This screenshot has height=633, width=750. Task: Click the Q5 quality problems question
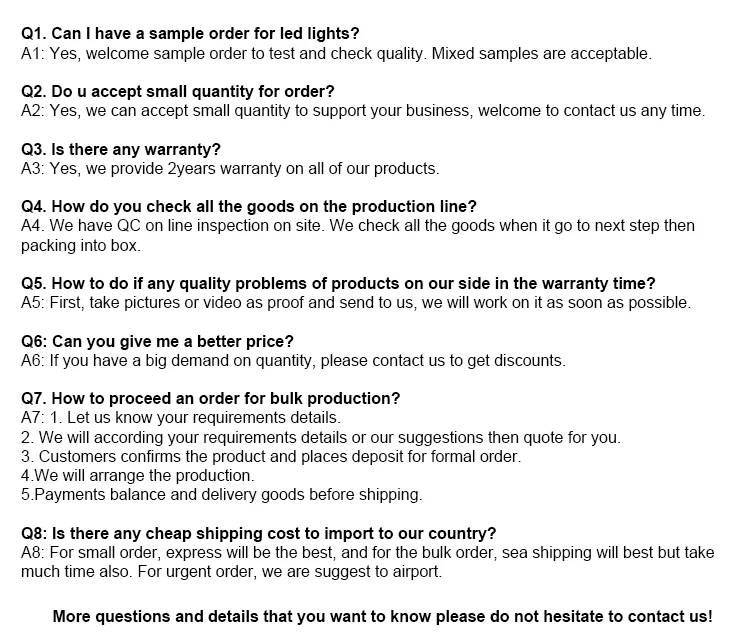pos(339,284)
